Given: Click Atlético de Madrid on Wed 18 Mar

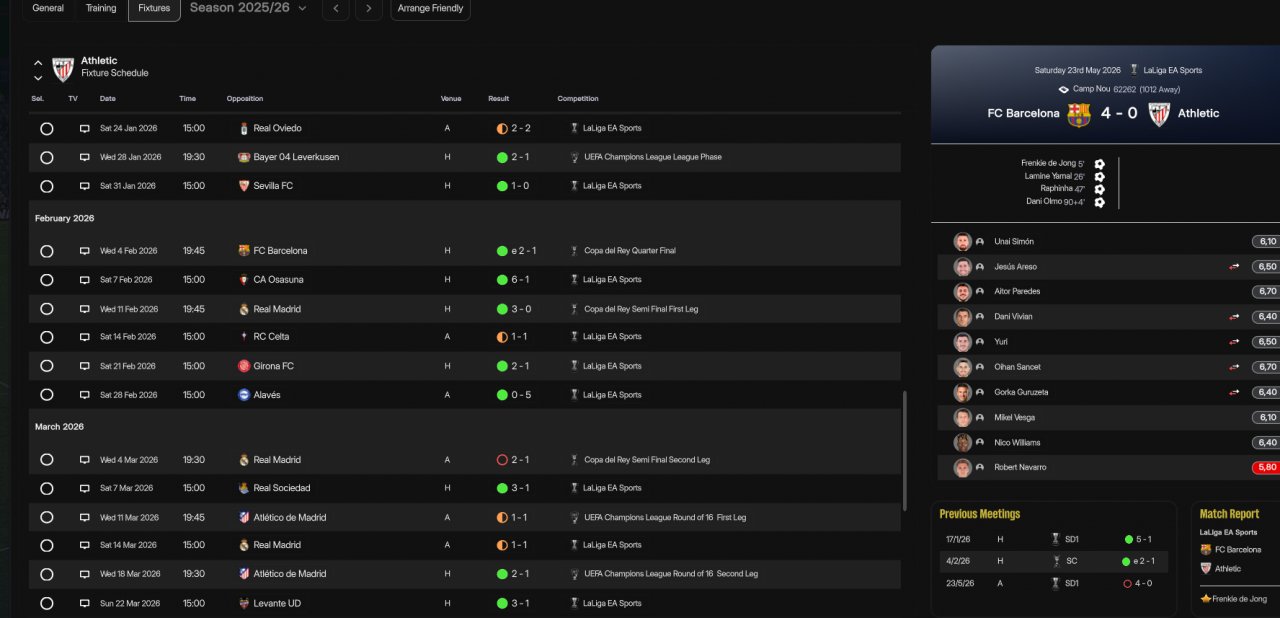Looking at the screenshot, I should (x=289, y=574).
